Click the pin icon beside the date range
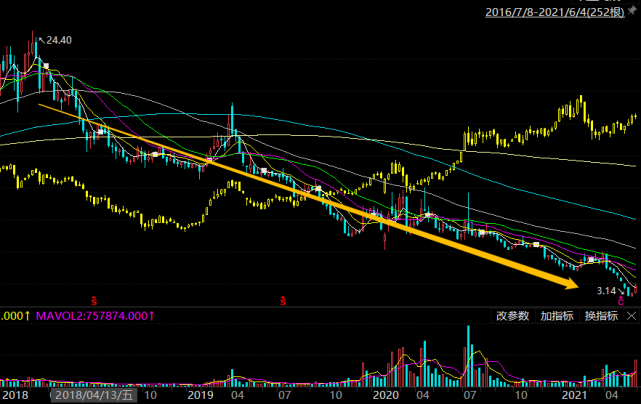The height and width of the screenshot is (404, 641). [x=632, y=11]
